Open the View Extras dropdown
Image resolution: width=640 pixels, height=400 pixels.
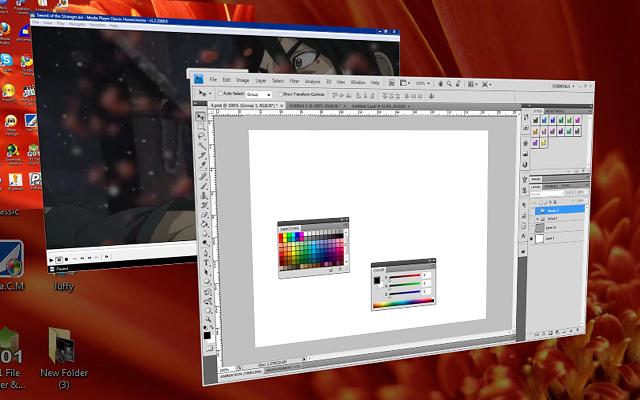405,83
